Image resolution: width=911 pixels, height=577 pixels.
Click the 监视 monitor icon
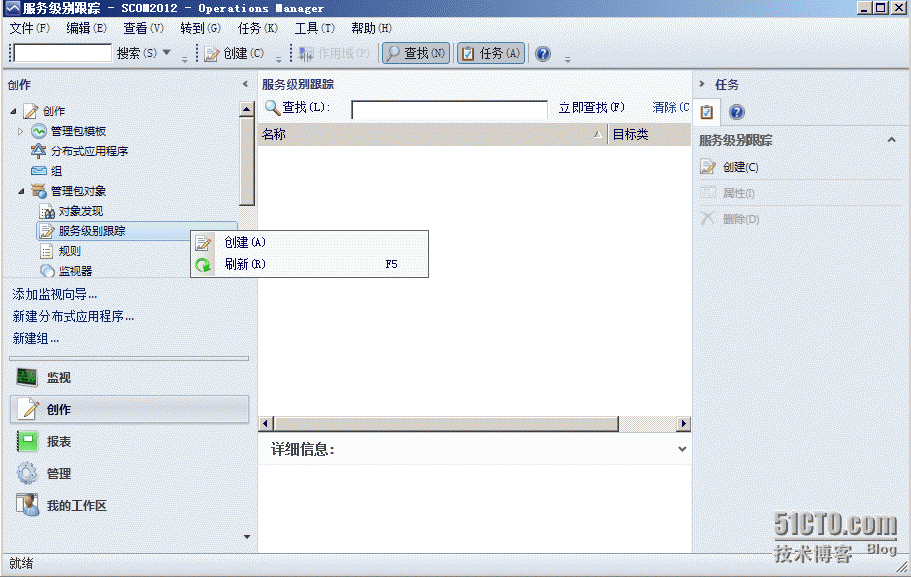(27, 378)
